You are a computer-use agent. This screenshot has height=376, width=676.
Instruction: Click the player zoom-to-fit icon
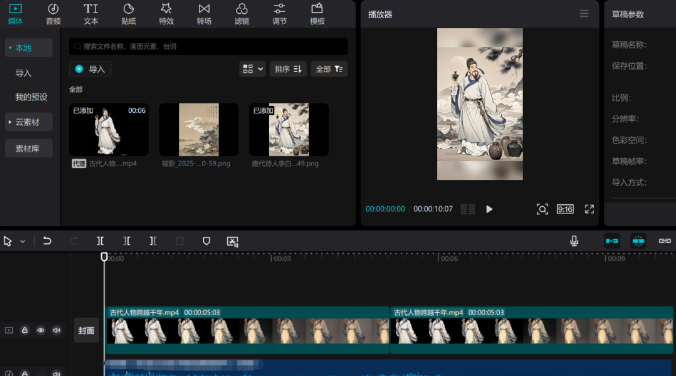pyautogui.click(x=542, y=209)
